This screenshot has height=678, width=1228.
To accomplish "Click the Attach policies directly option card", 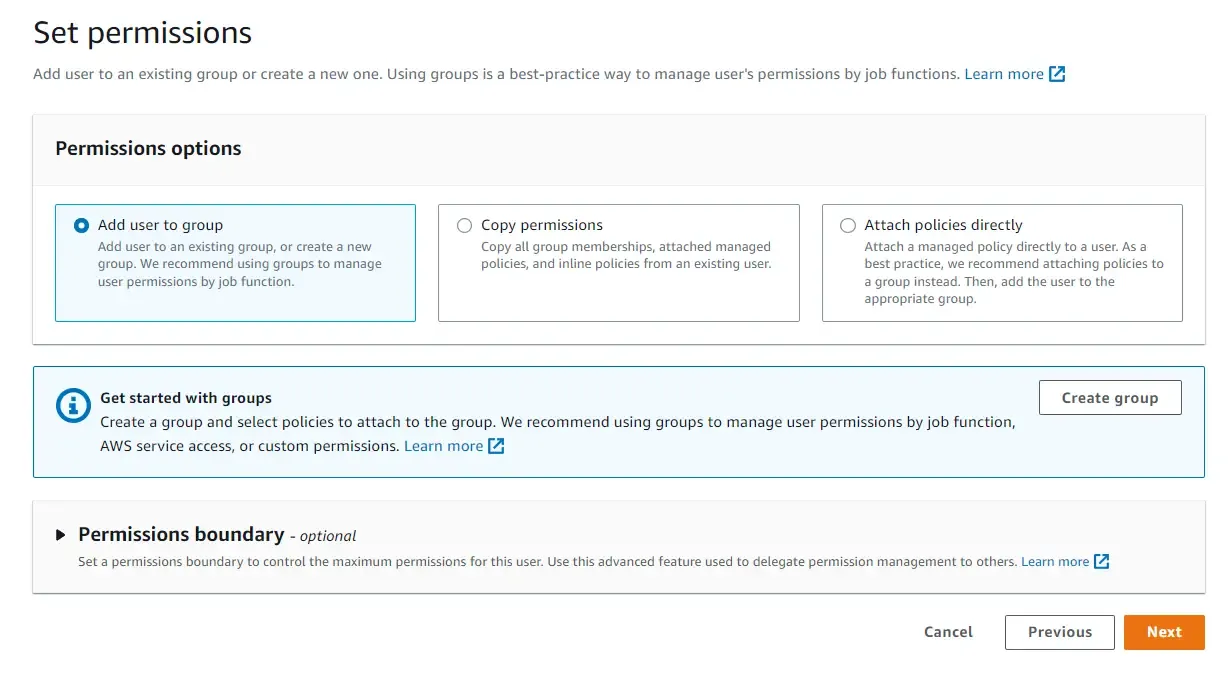I will click(1001, 262).
